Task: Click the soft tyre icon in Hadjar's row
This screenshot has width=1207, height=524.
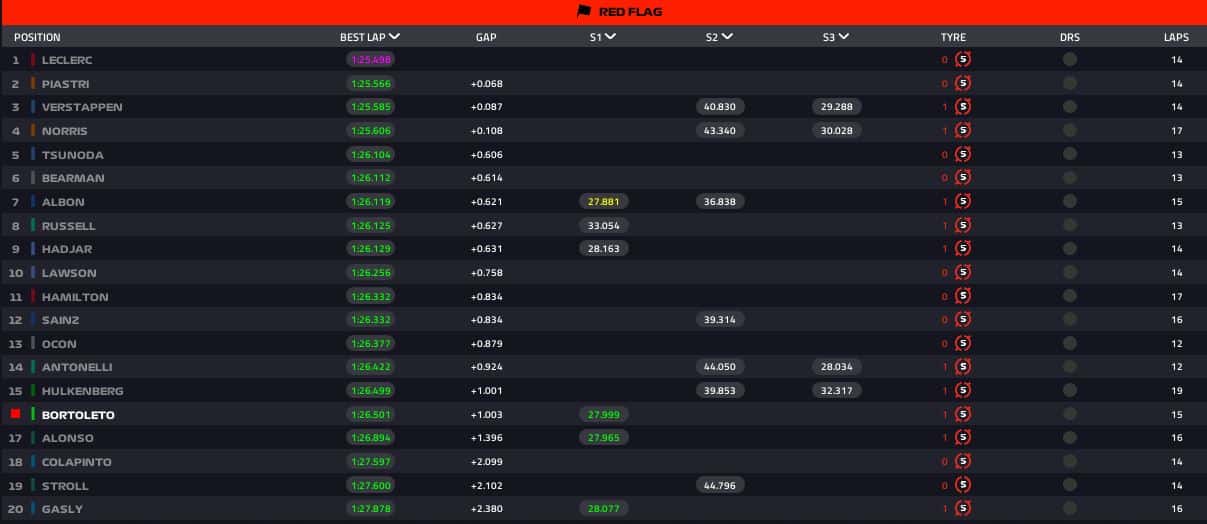Action: [x=963, y=249]
